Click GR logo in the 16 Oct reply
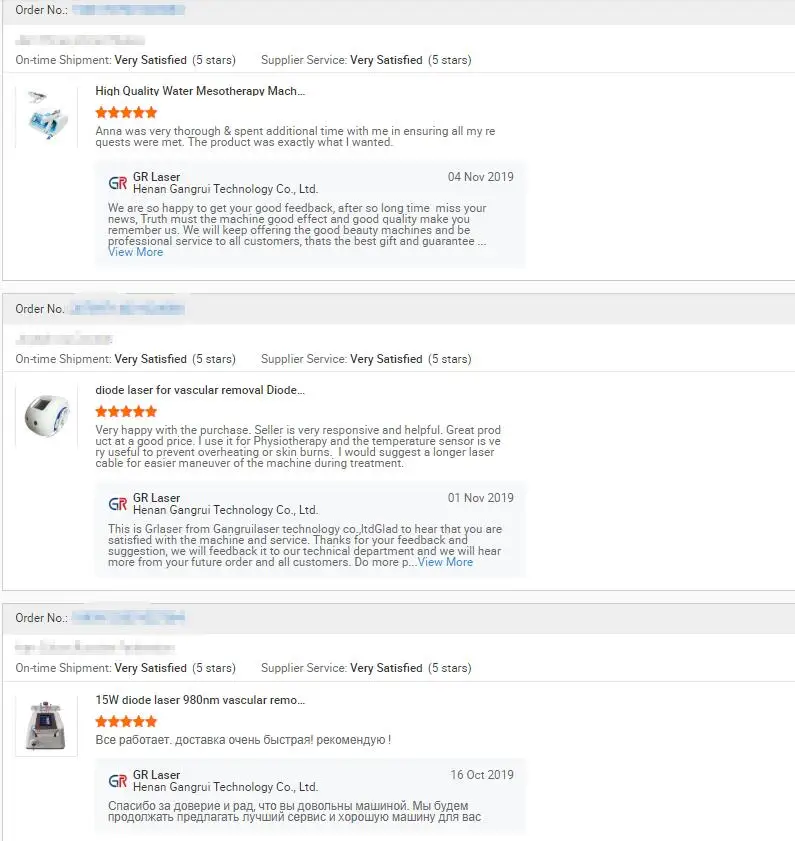Image resolution: width=795 pixels, height=841 pixels. (118, 781)
